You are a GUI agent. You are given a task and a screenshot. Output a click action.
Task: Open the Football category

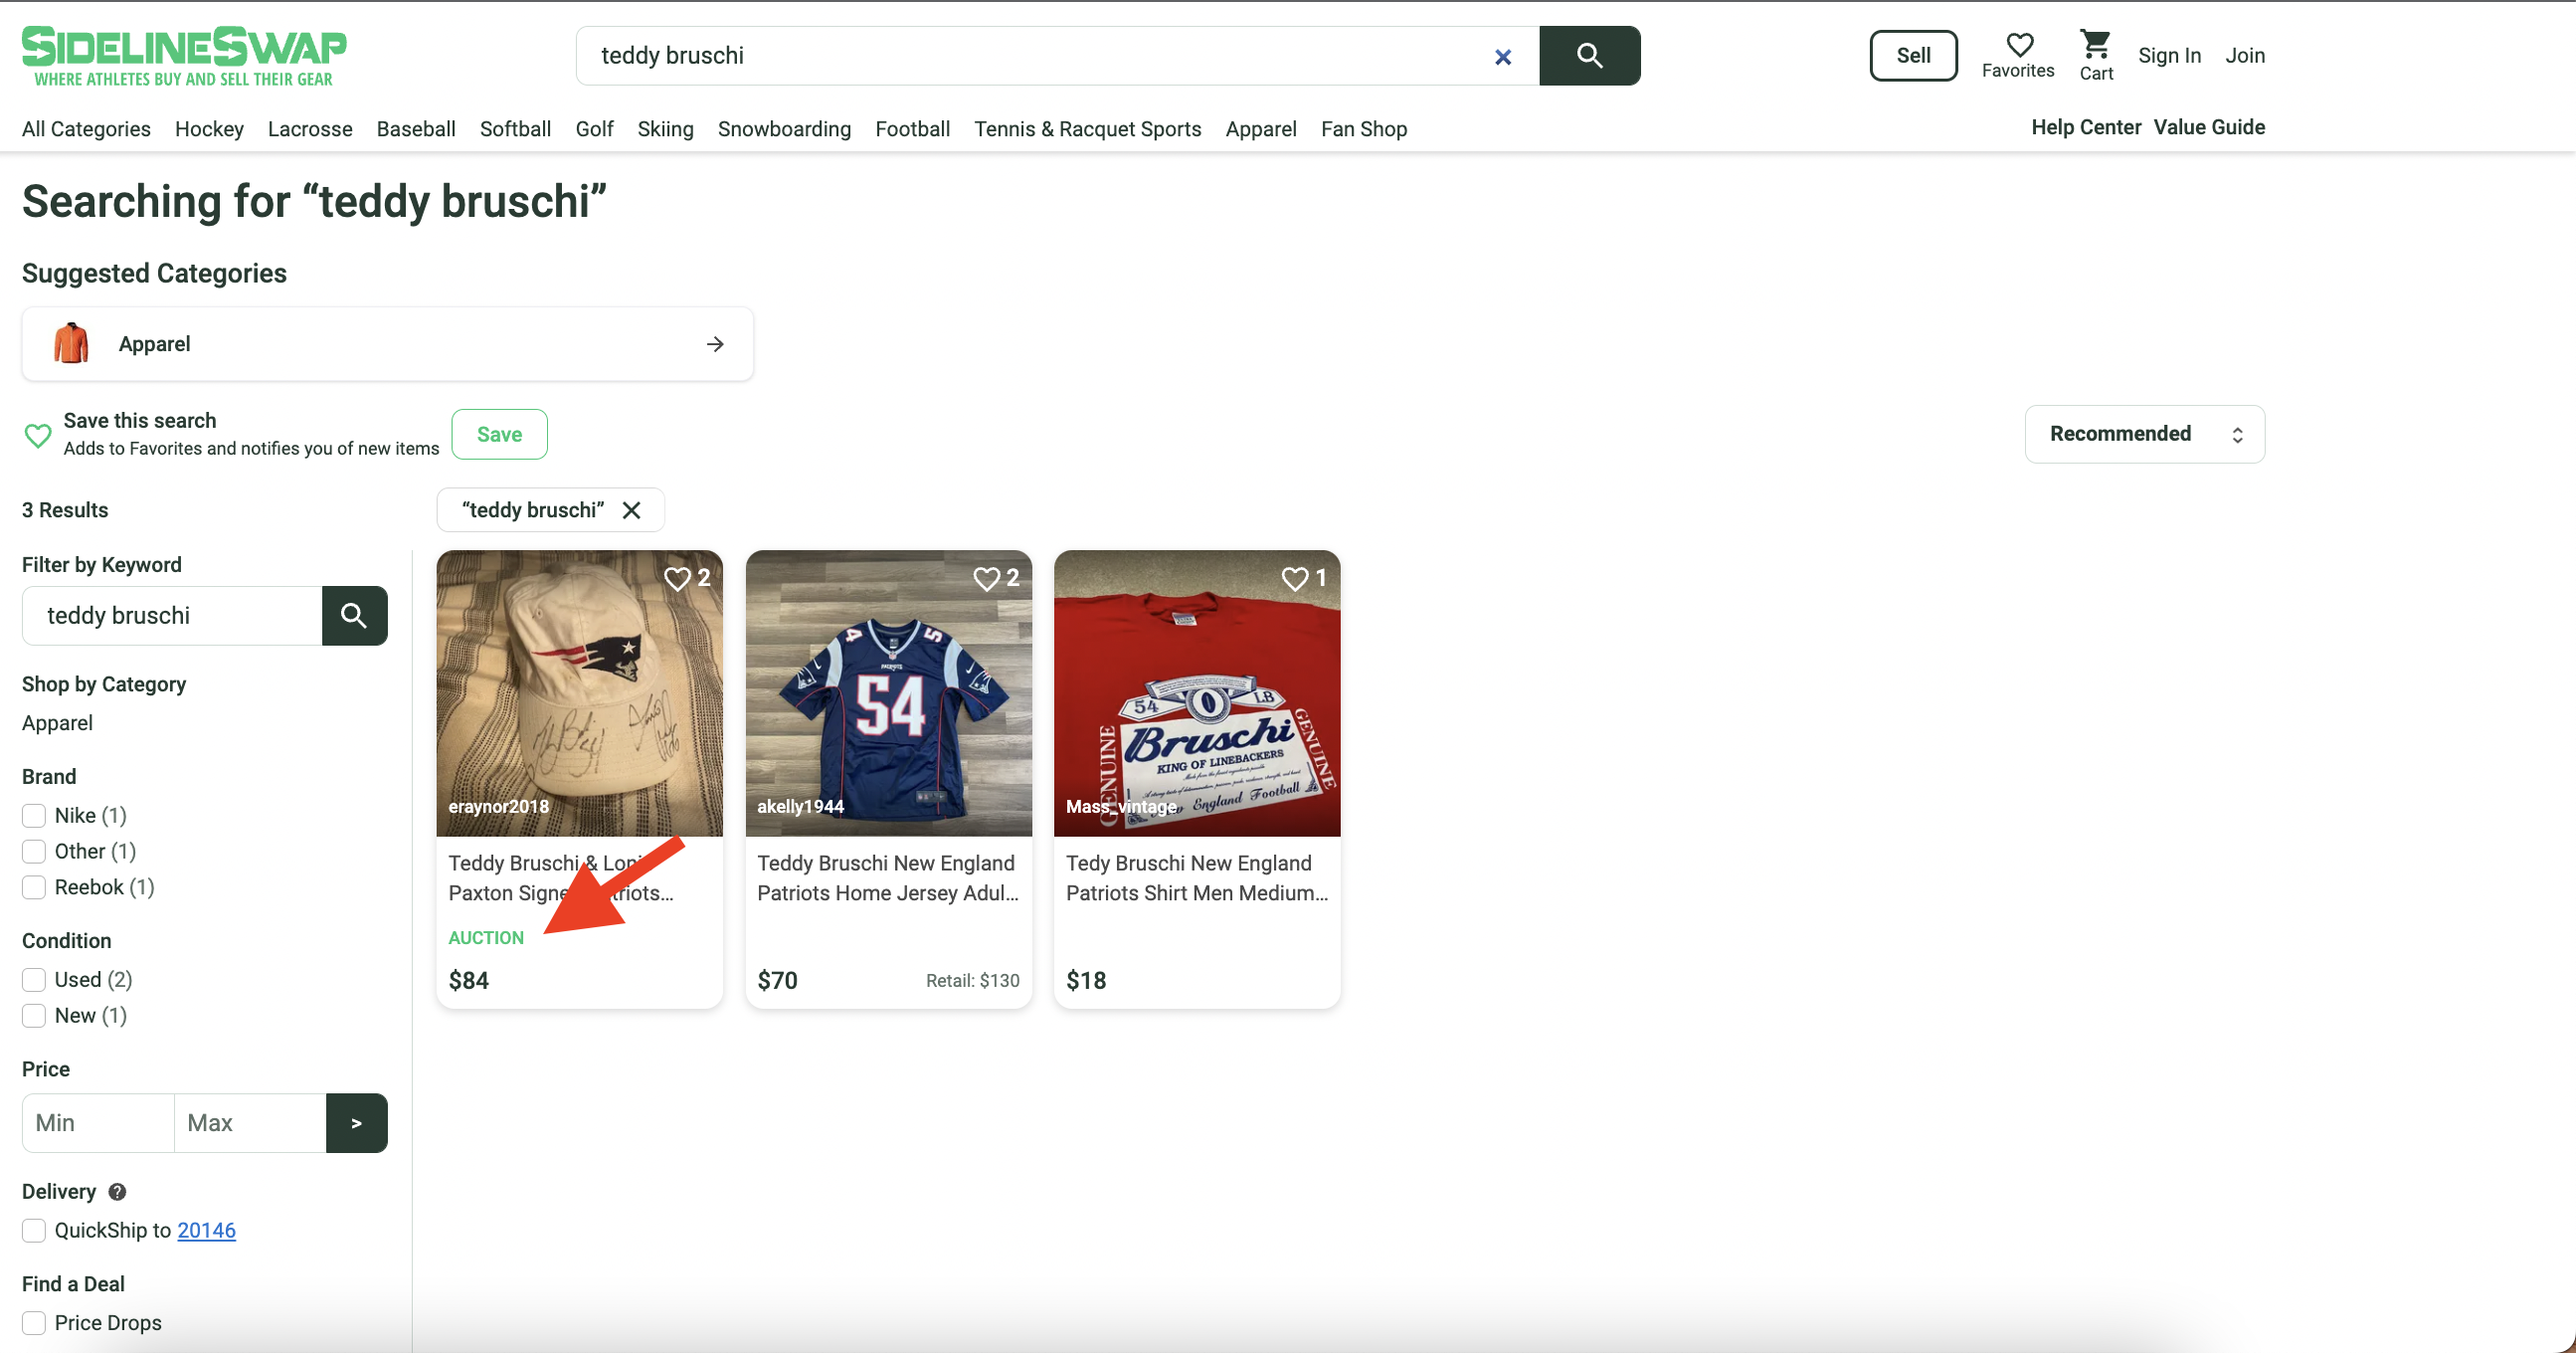(x=912, y=129)
